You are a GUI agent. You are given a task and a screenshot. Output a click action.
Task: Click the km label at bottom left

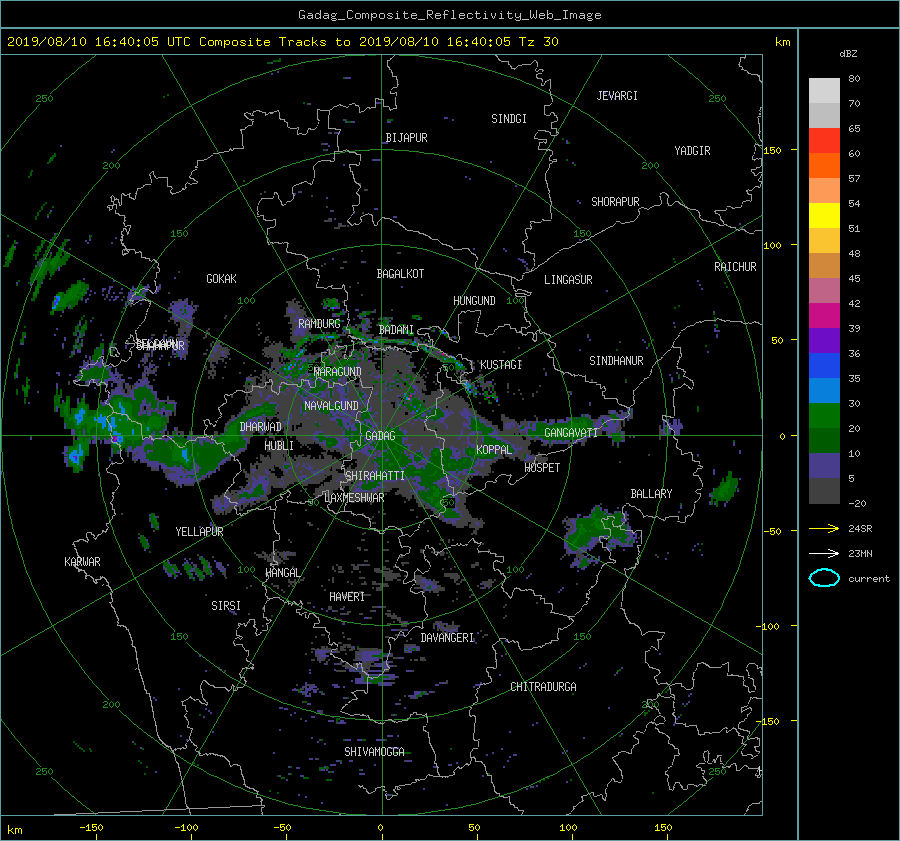click(15, 830)
